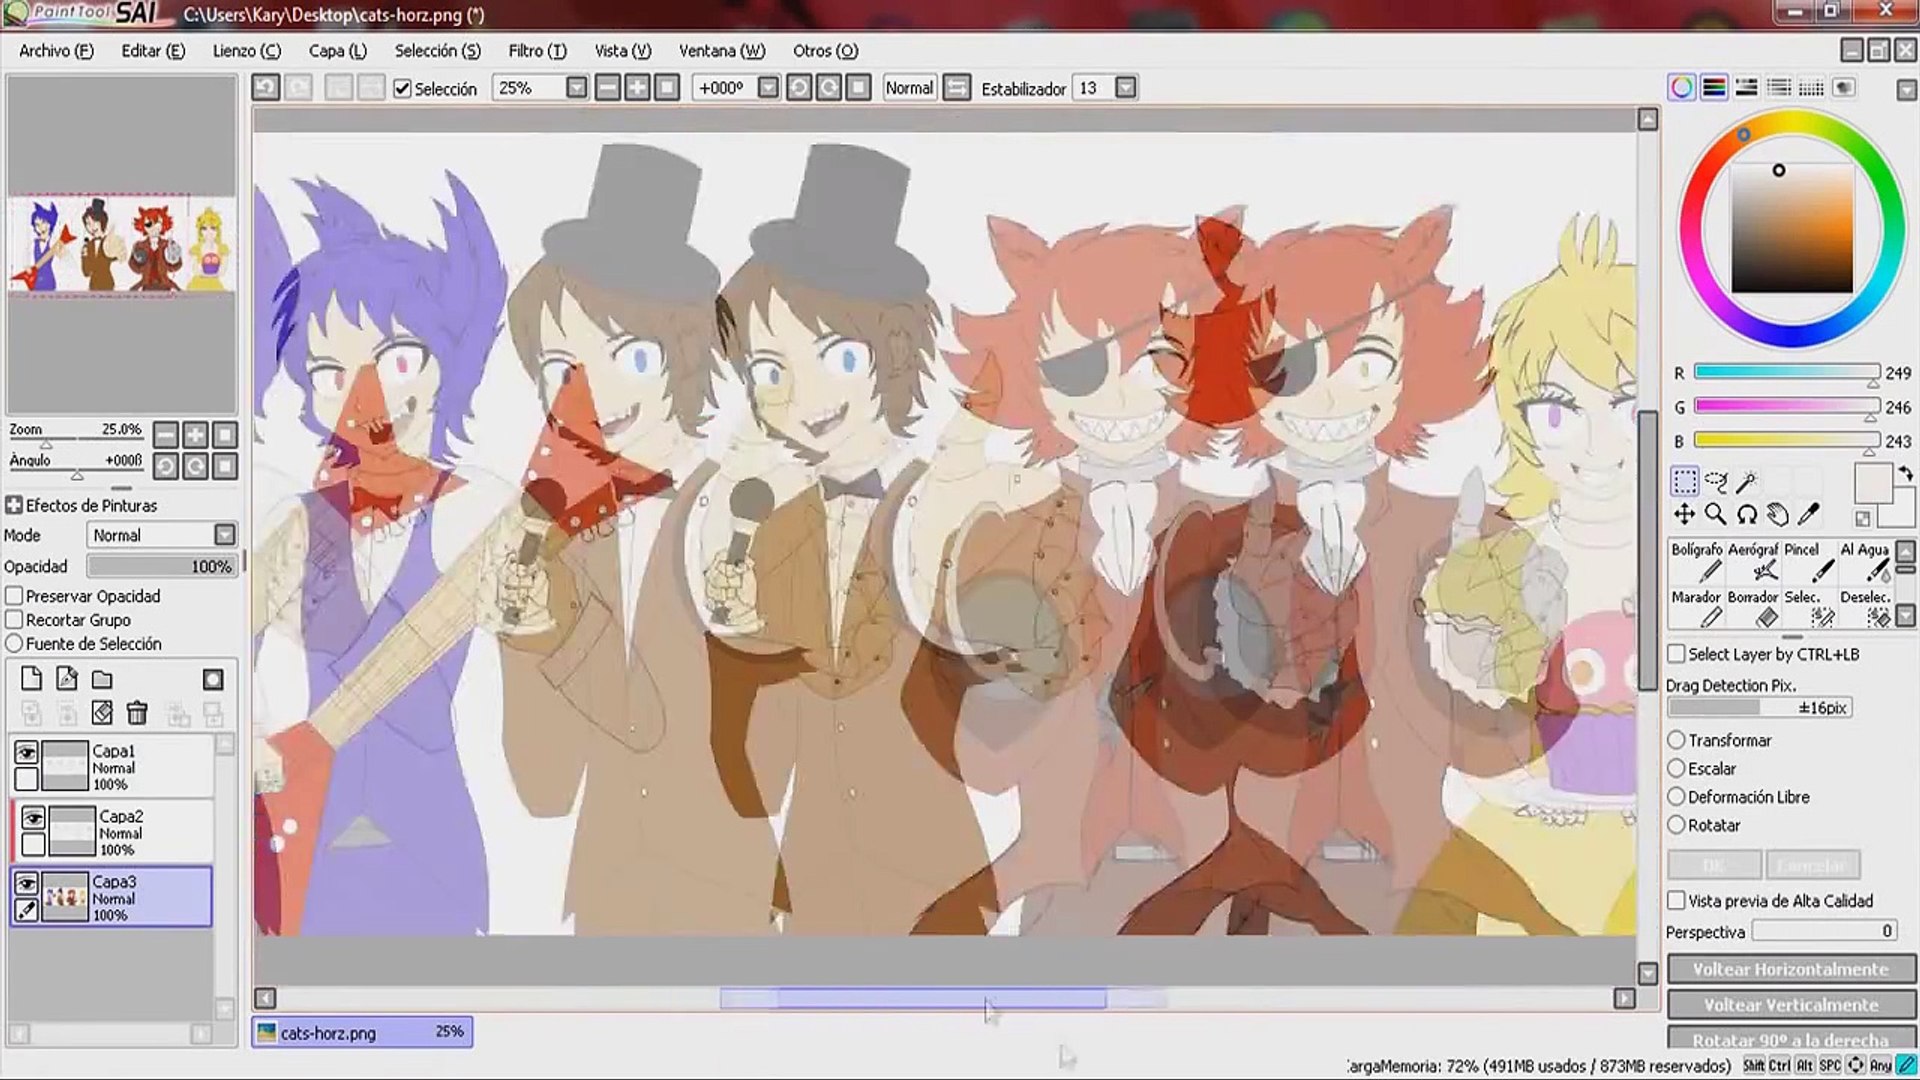
Task: Open the layer Mode Normal dropdown
Action: pyautogui.click(x=225, y=535)
